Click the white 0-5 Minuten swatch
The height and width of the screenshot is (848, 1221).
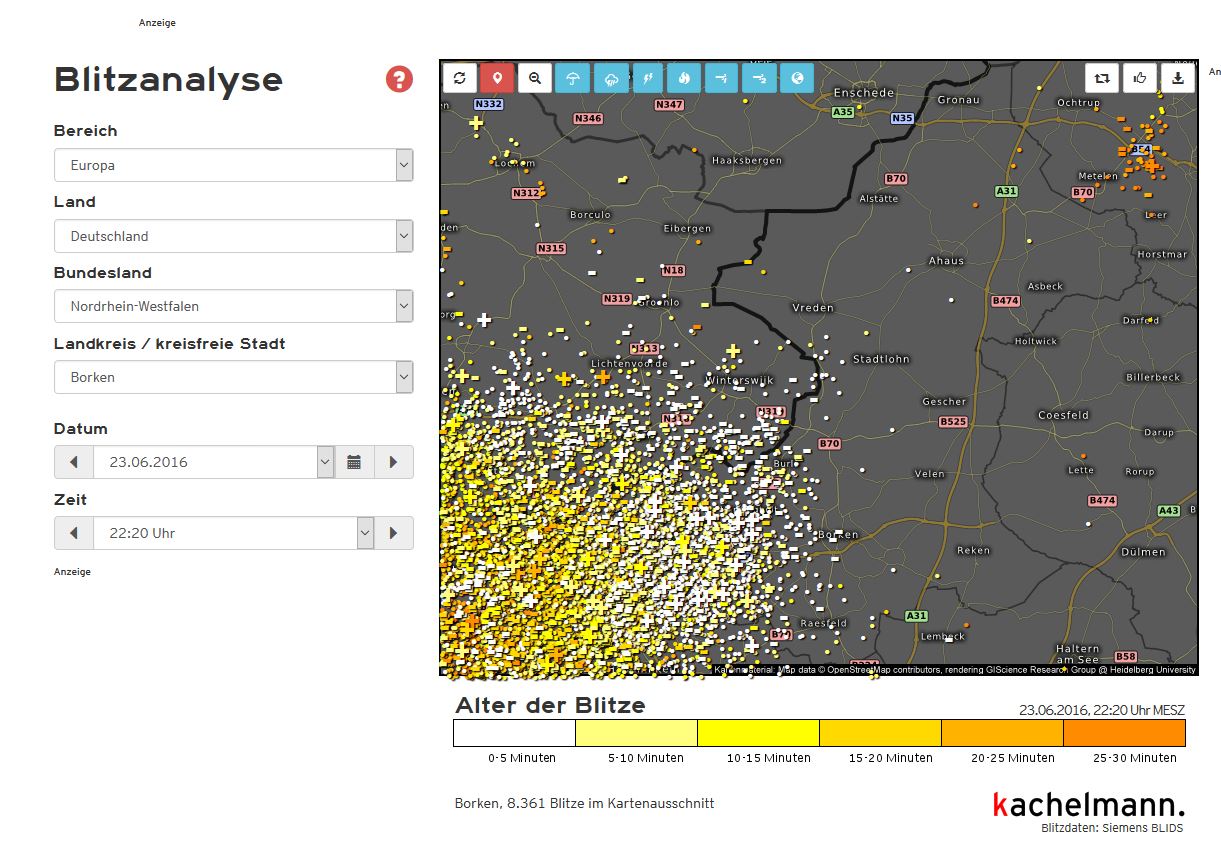tap(514, 733)
